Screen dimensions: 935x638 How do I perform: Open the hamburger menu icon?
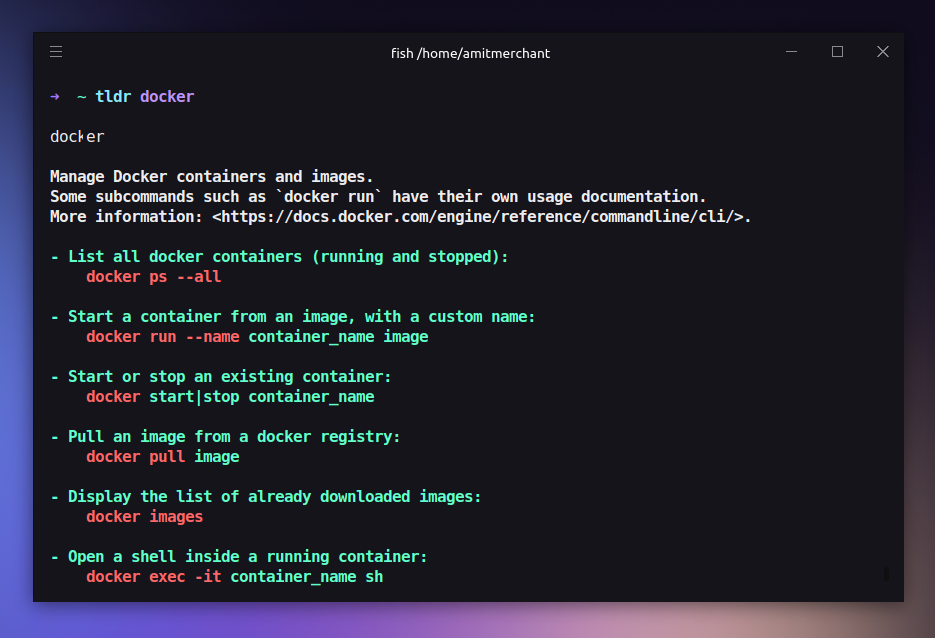56,52
